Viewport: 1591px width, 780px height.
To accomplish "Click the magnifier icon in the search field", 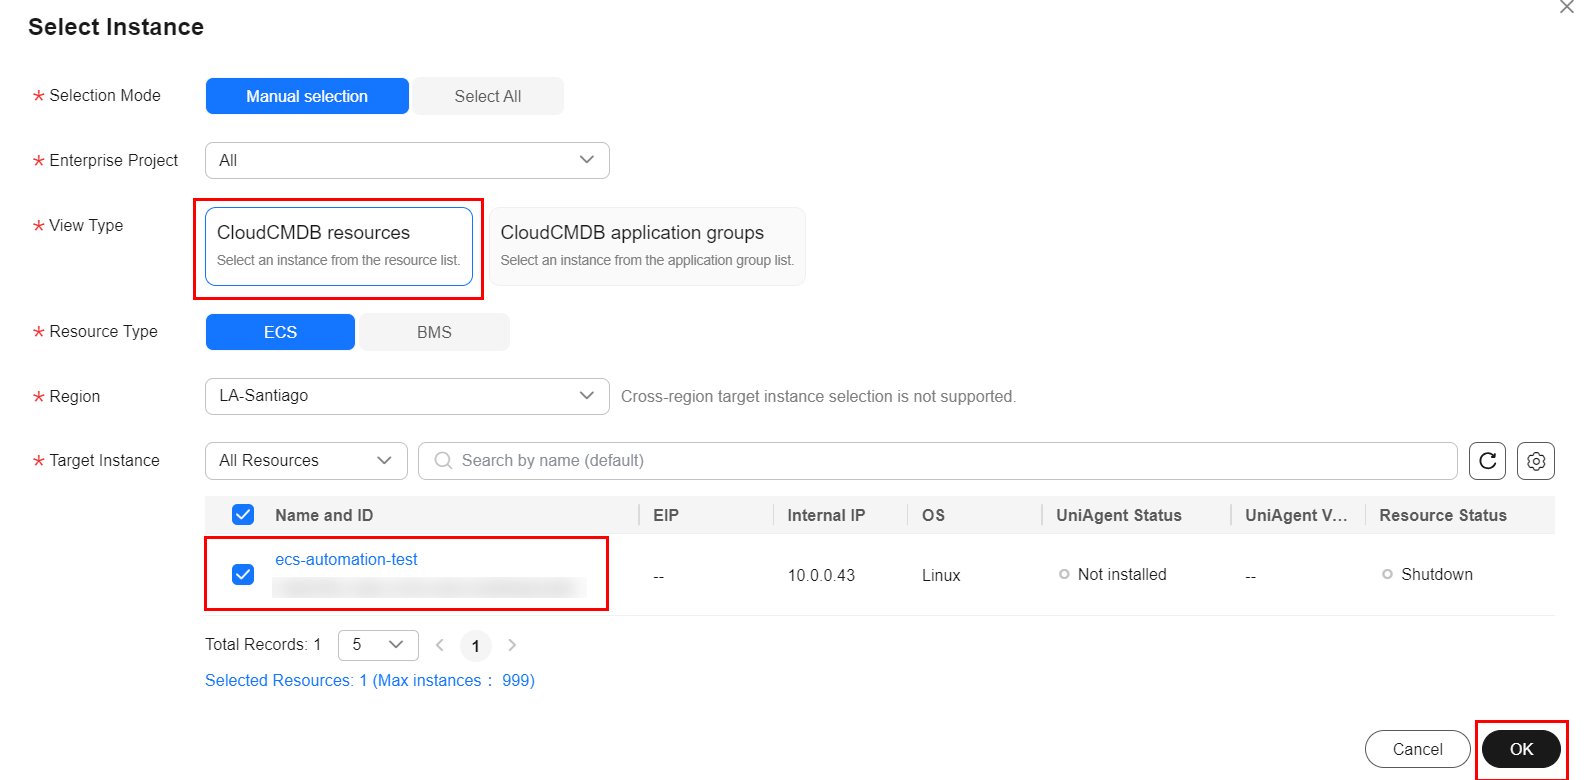I will [x=443, y=461].
